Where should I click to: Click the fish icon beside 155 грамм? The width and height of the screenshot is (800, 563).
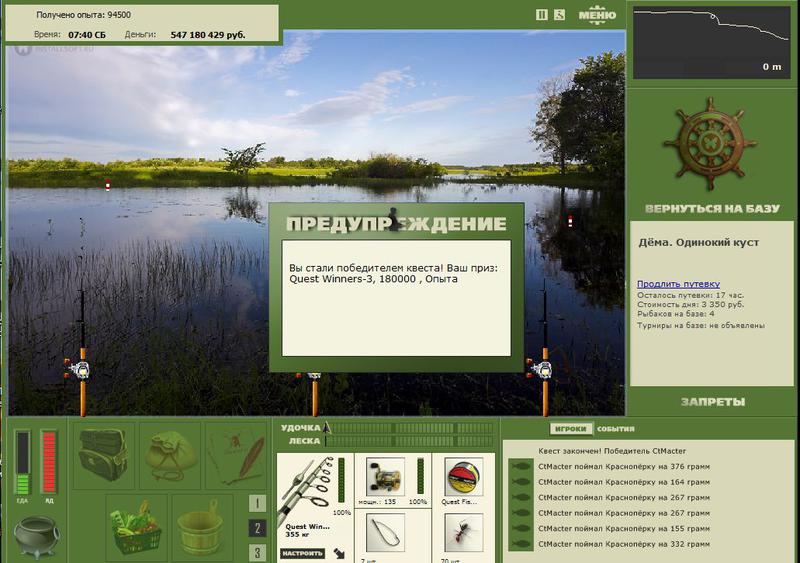(520, 528)
